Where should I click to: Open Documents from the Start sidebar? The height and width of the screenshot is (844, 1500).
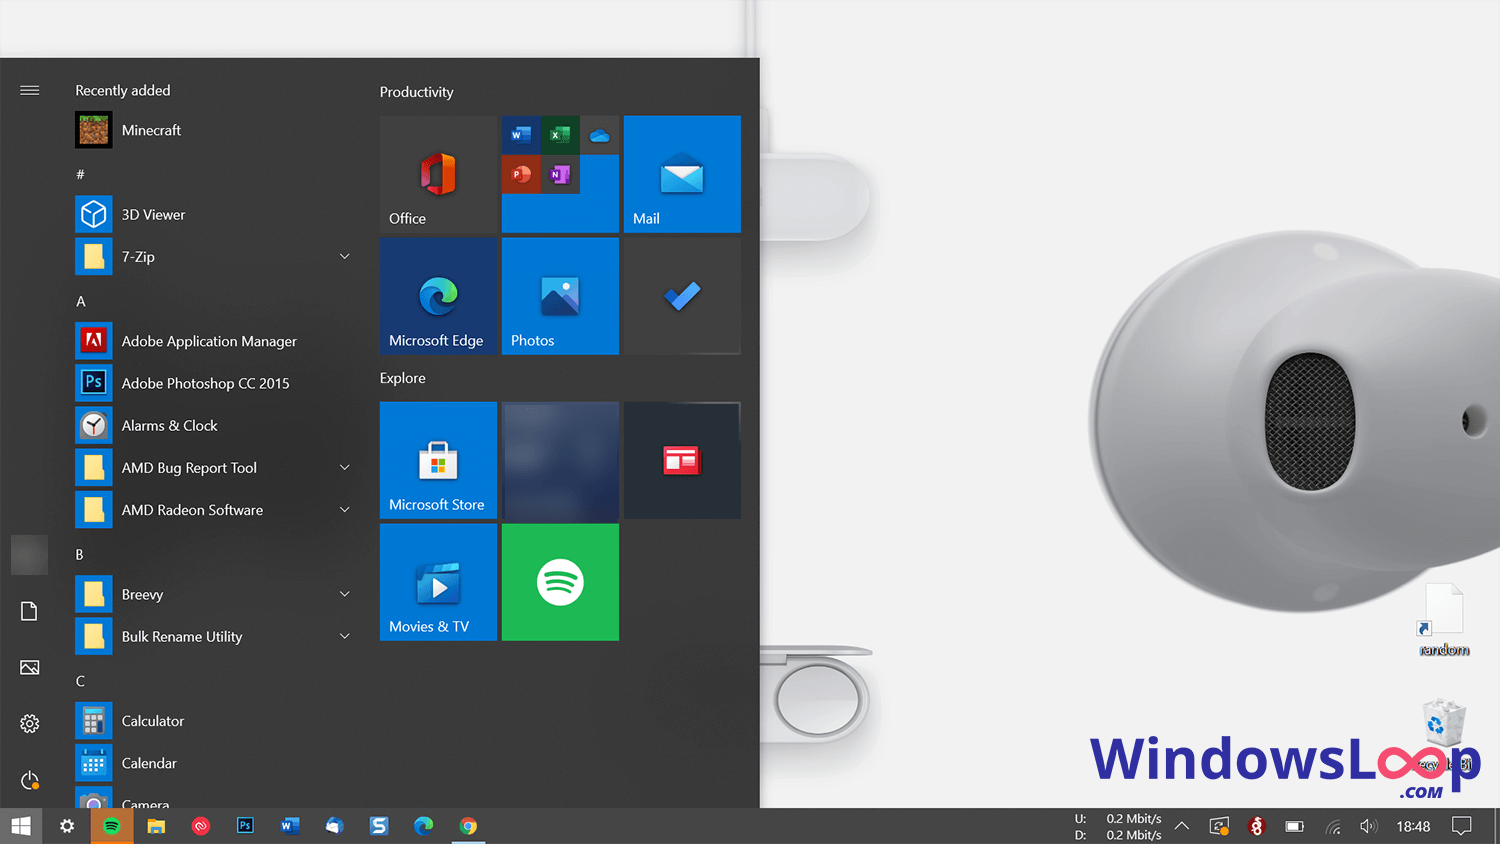pyautogui.click(x=30, y=611)
